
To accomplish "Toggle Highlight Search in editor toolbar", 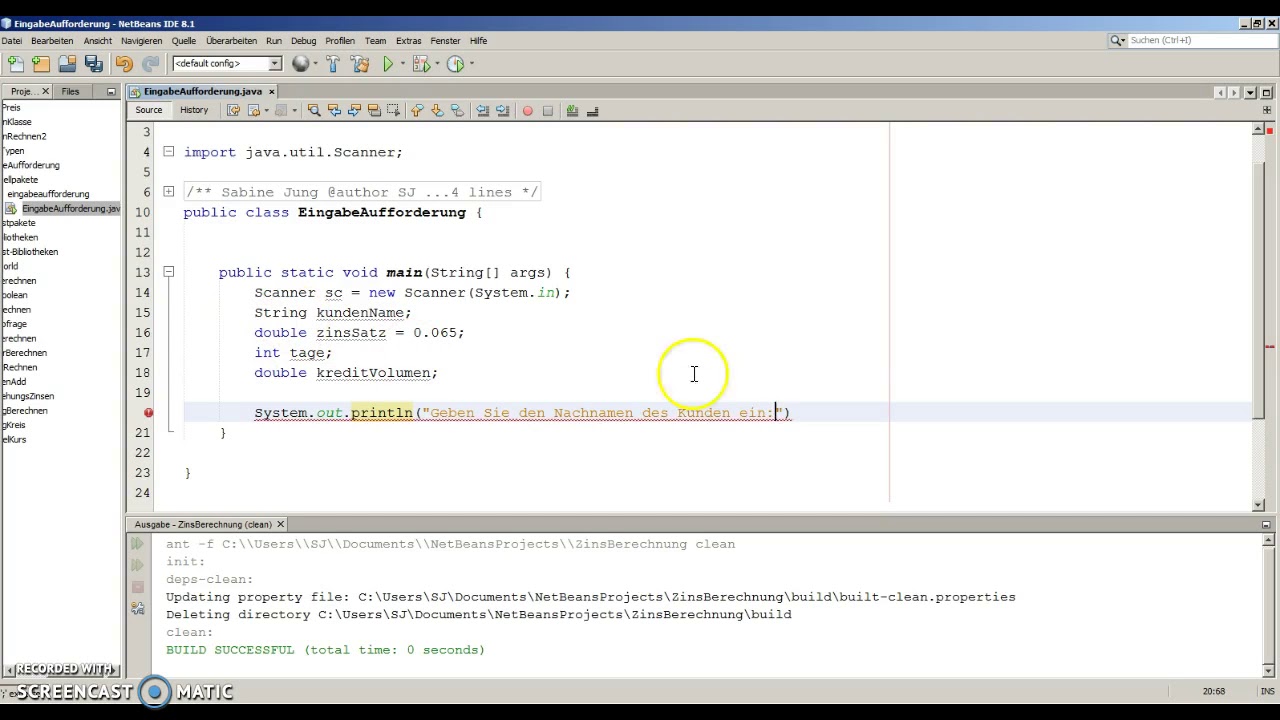I will 374,111.
